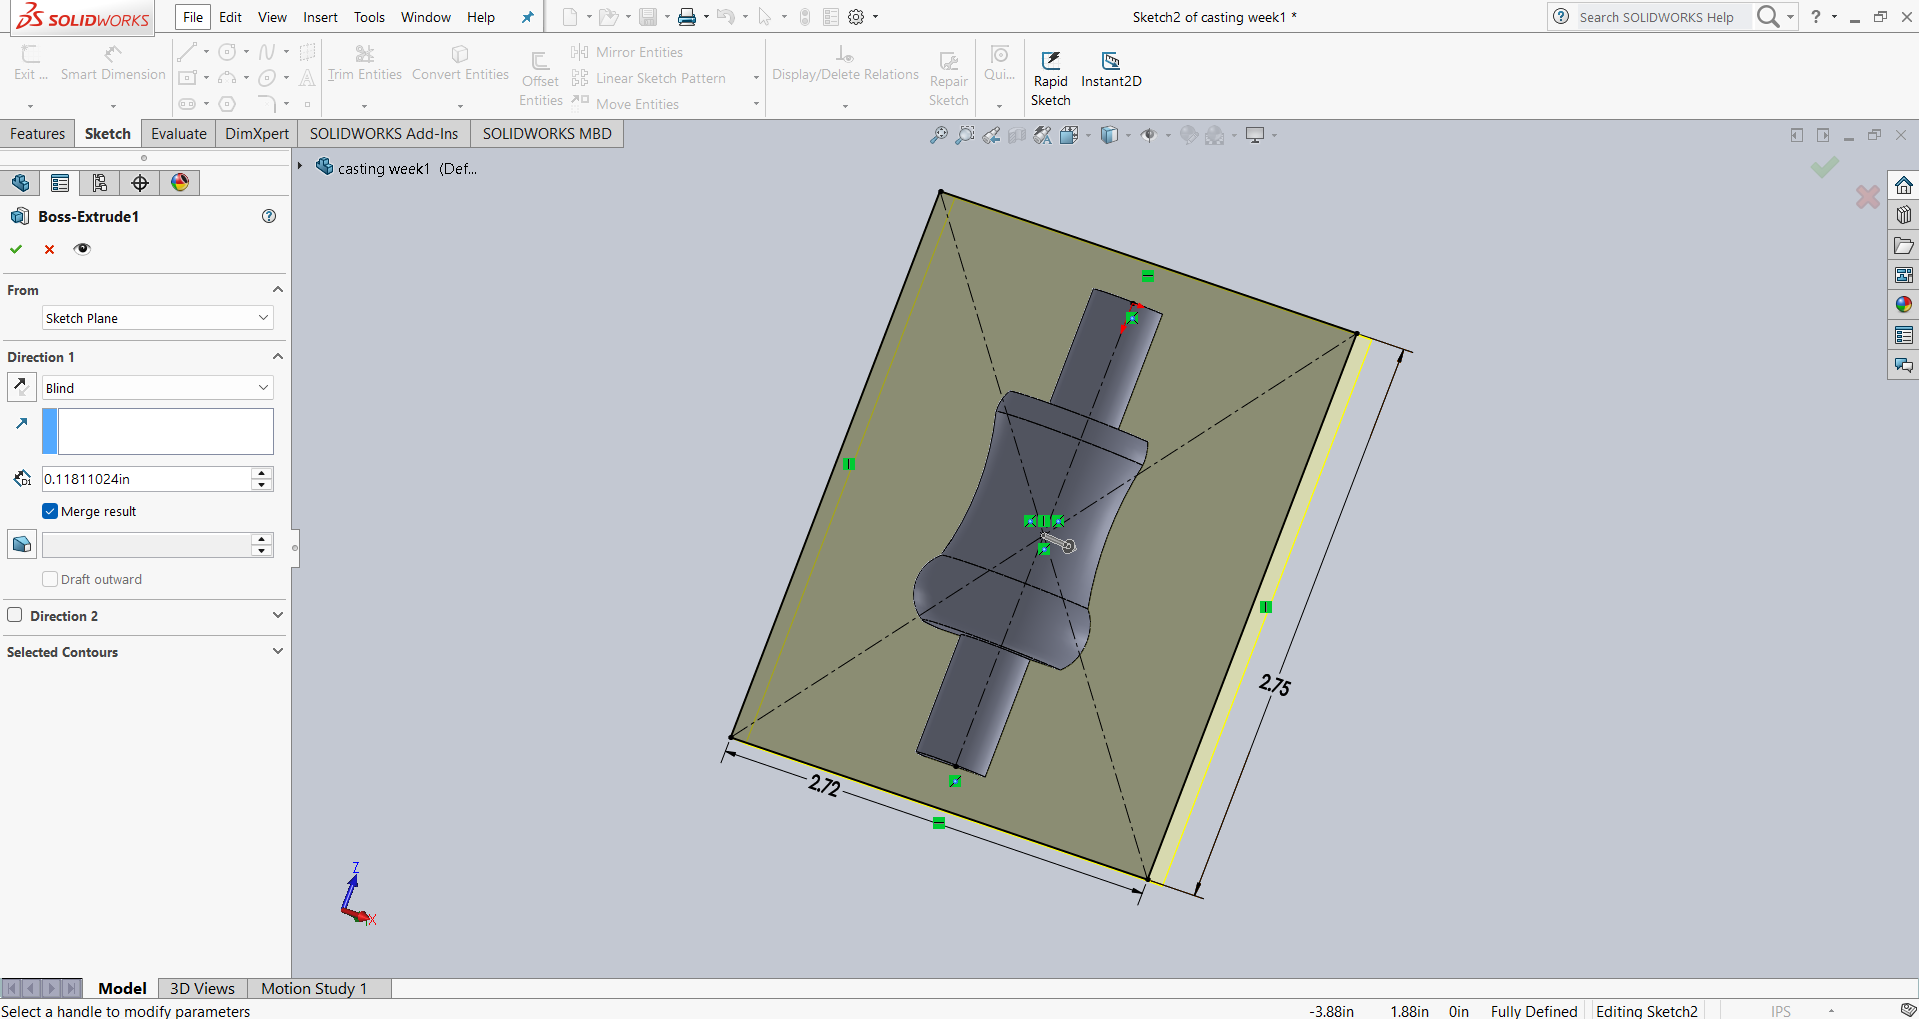Click Dynamic Annotation Views icon
Image resolution: width=1919 pixels, height=1019 pixels.
[x=1043, y=135]
